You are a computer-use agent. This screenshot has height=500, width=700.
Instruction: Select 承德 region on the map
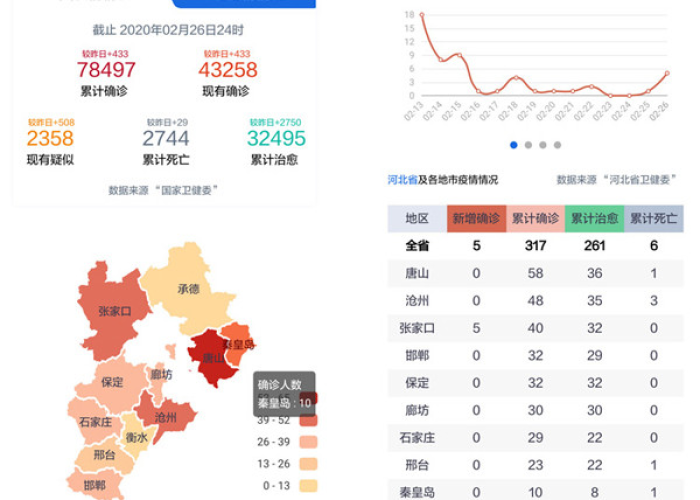[x=188, y=289]
